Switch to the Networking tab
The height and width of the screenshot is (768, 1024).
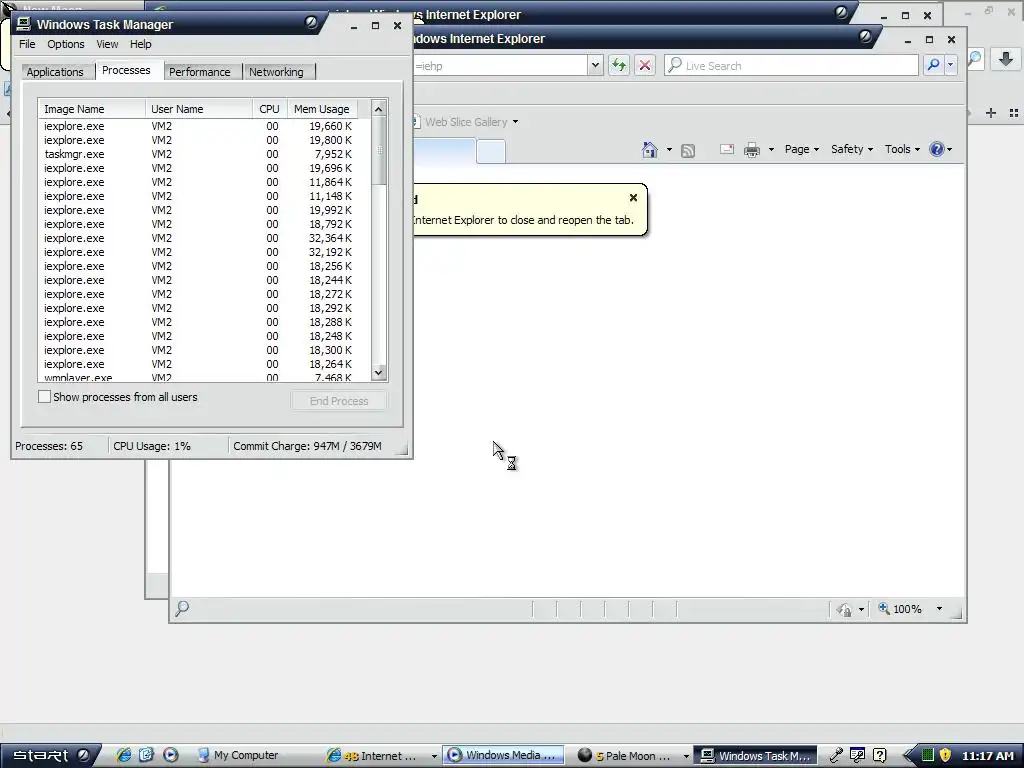coord(276,72)
